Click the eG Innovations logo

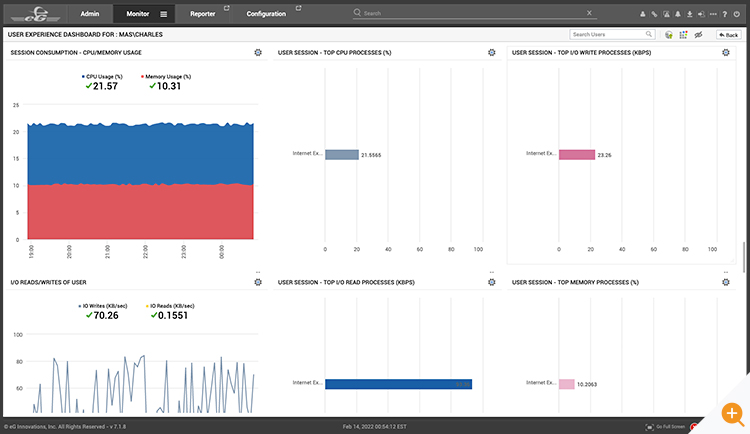[36, 14]
